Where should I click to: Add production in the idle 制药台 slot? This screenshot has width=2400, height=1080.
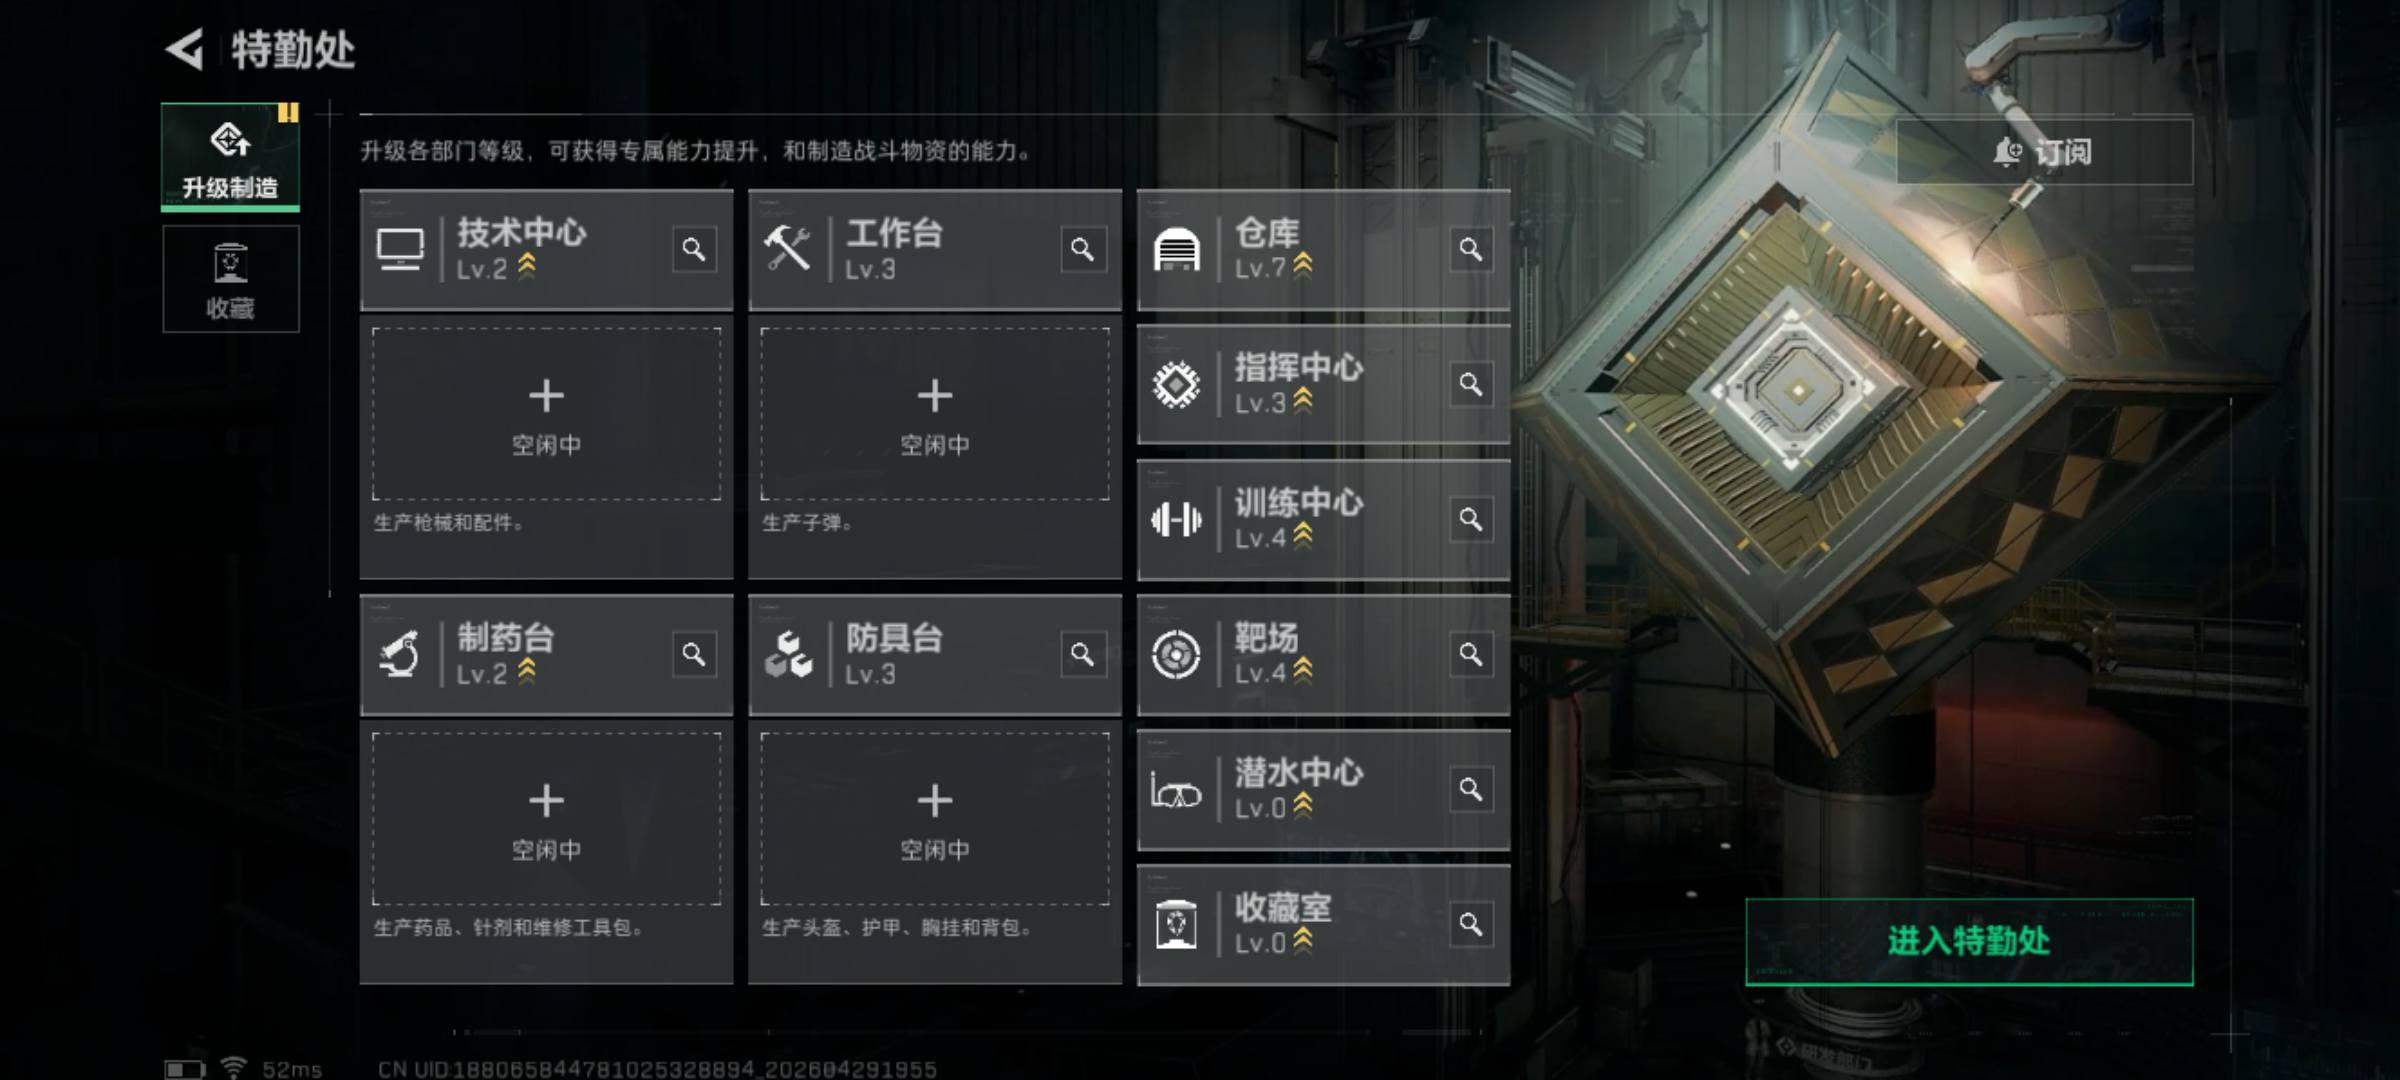click(x=546, y=819)
